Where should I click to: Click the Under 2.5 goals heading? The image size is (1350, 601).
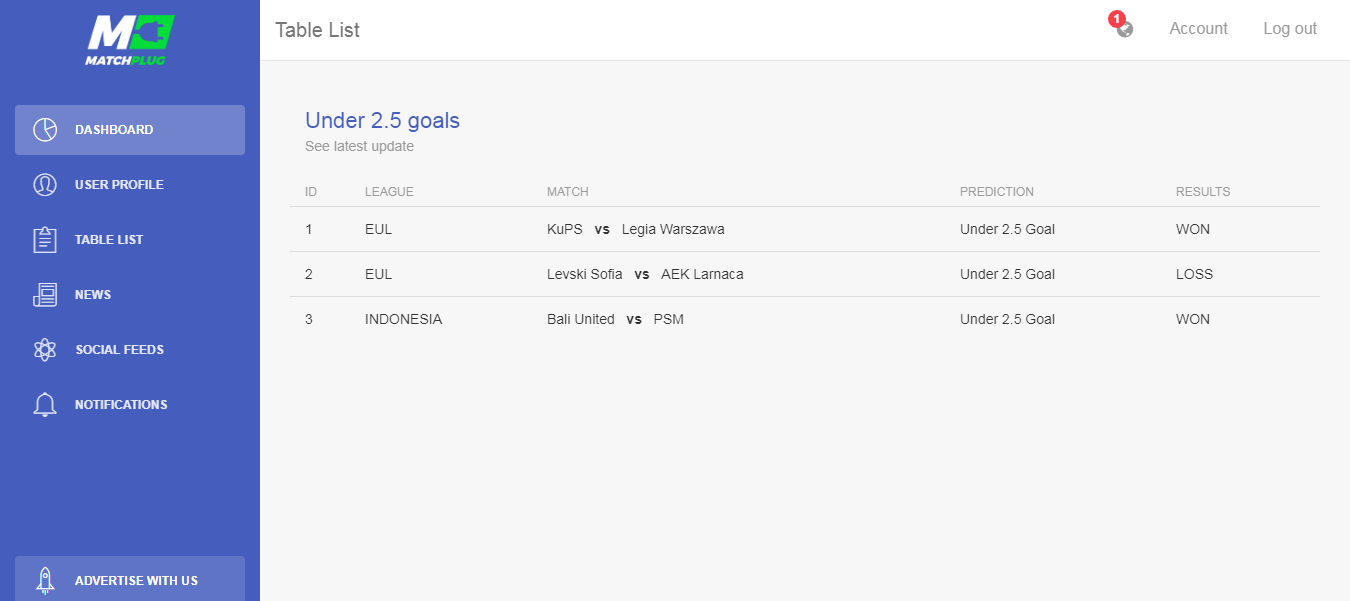click(382, 121)
